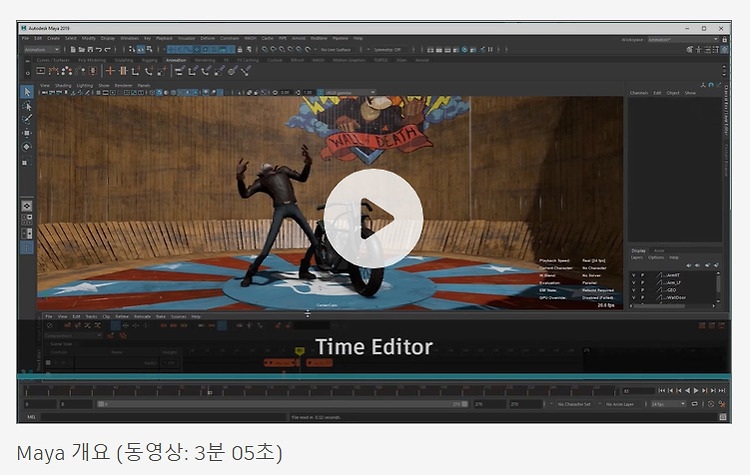Select the Display tab in Layer Editor
The height and width of the screenshot is (475, 750).
[x=639, y=251]
